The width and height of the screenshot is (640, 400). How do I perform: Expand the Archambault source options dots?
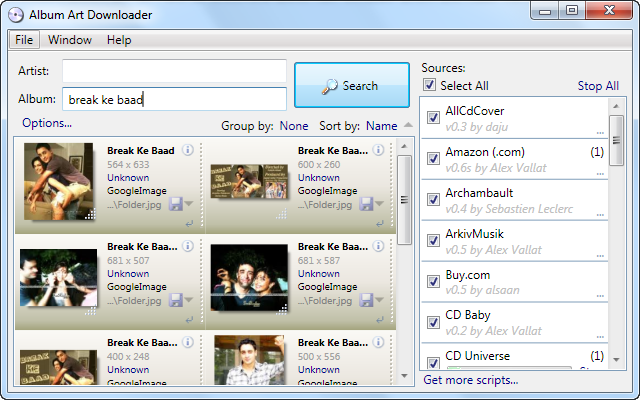tap(600, 214)
